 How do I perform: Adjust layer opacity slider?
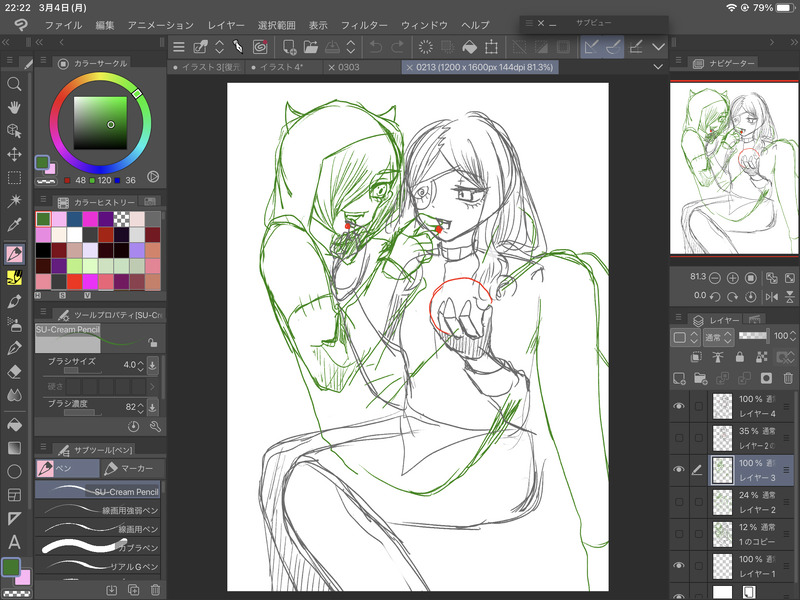pyautogui.click(x=753, y=335)
